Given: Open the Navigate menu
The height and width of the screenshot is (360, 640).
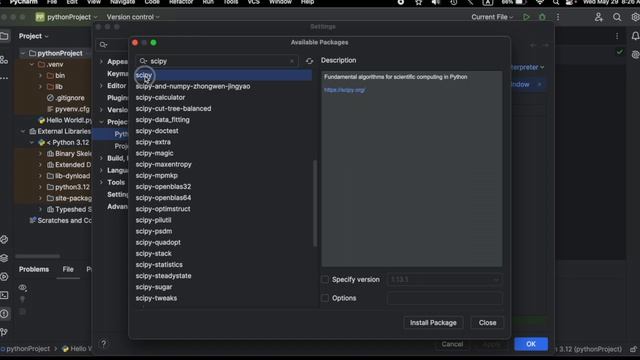Looking at the screenshot, I should coord(122,2).
